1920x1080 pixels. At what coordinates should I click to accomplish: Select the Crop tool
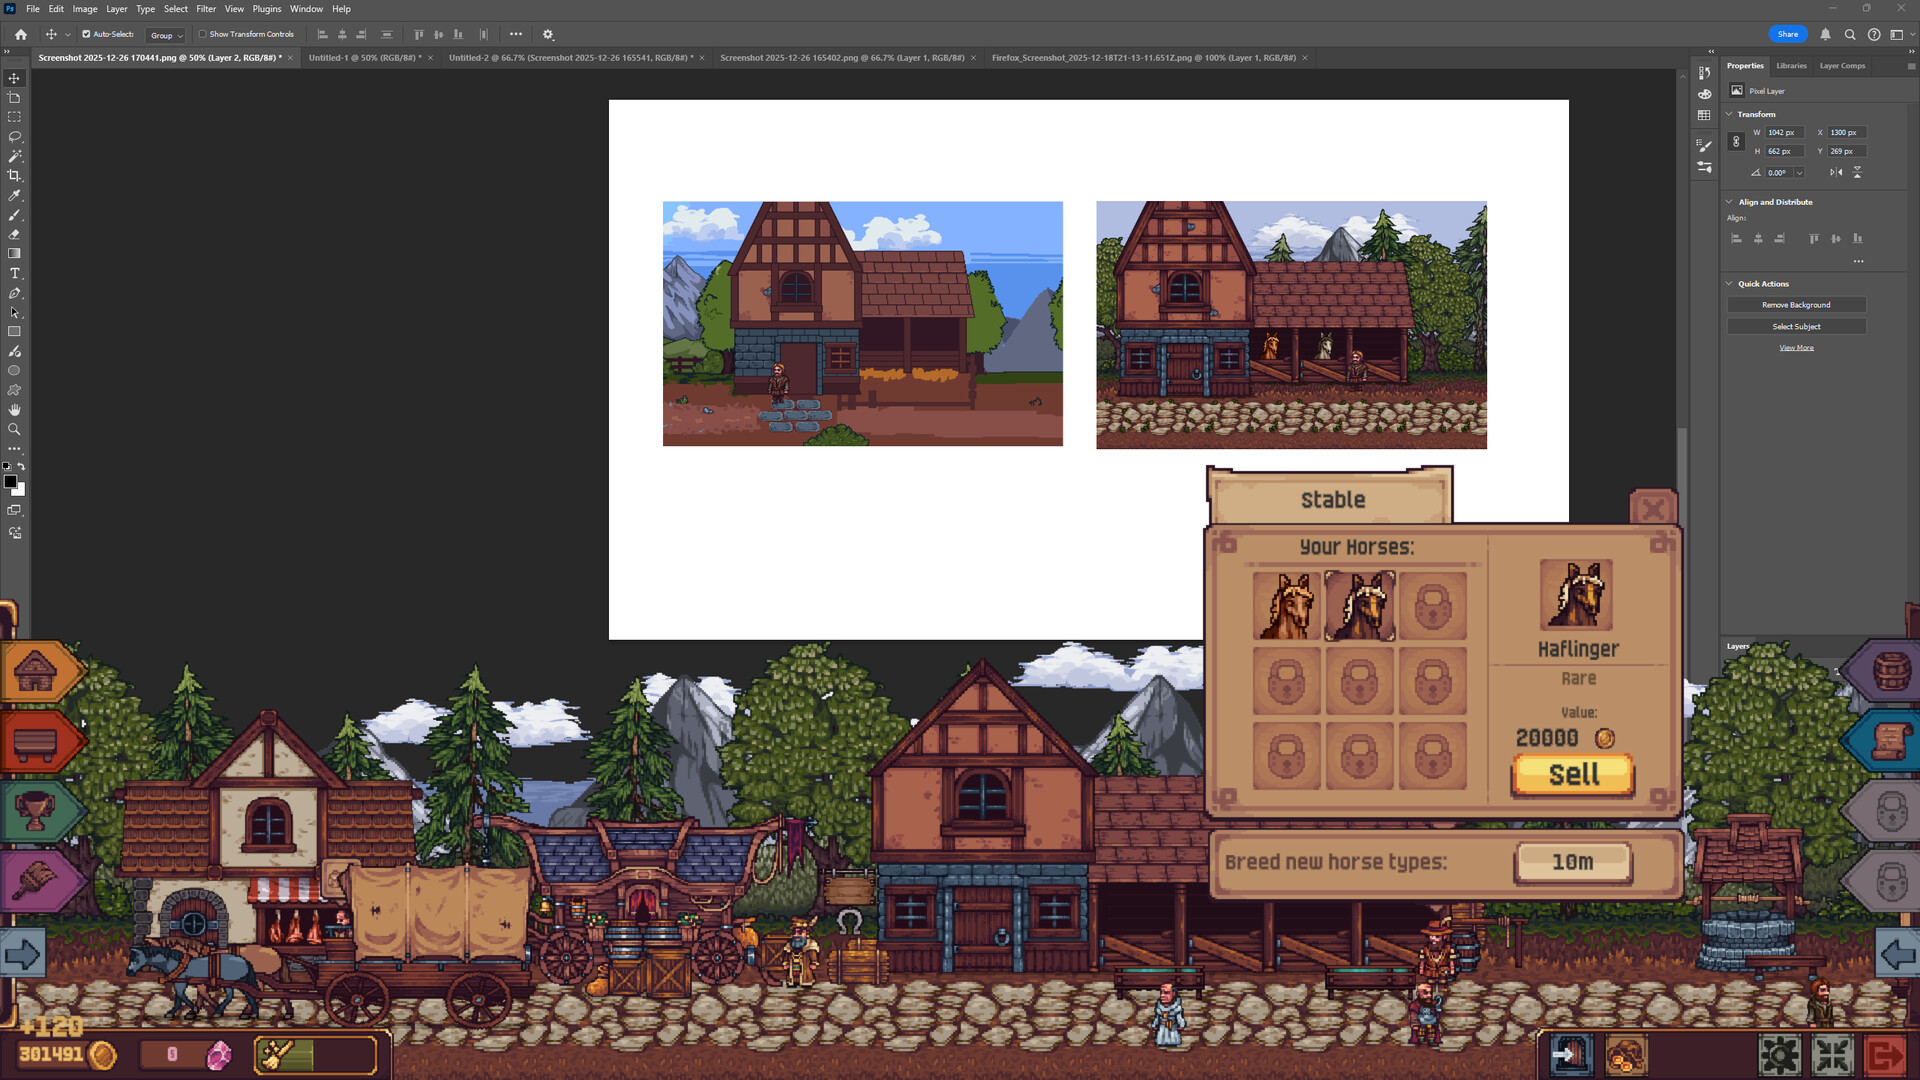pyautogui.click(x=14, y=175)
